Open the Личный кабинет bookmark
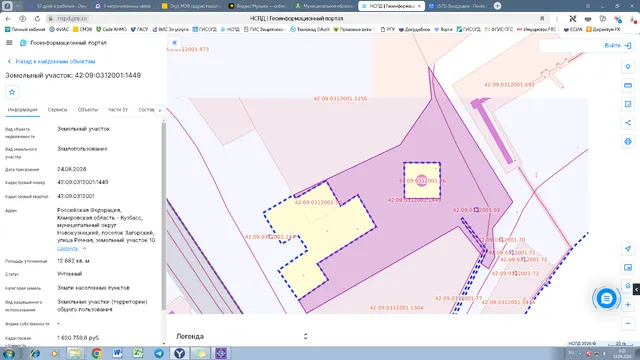Image resolution: width=640 pixels, height=360 pixels. [x=25, y=29]
